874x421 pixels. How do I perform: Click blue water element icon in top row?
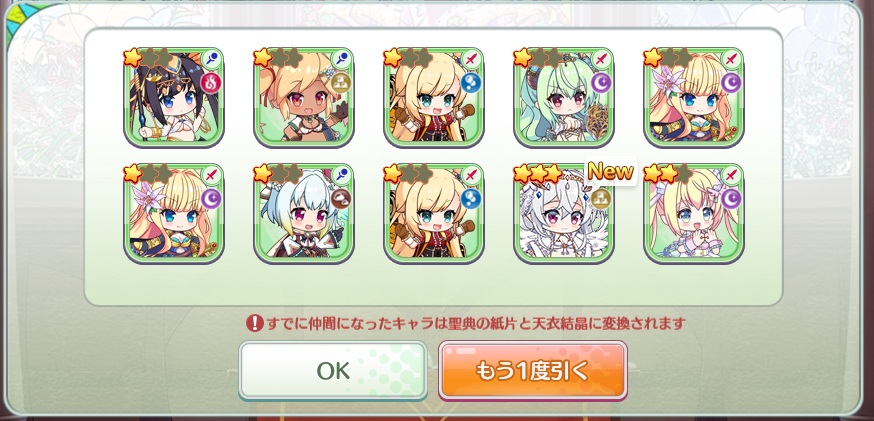coord(471,83)
